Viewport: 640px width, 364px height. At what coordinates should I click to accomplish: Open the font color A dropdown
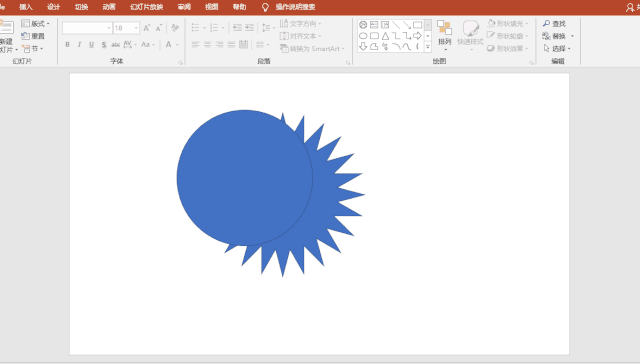(x=178, y=44)
